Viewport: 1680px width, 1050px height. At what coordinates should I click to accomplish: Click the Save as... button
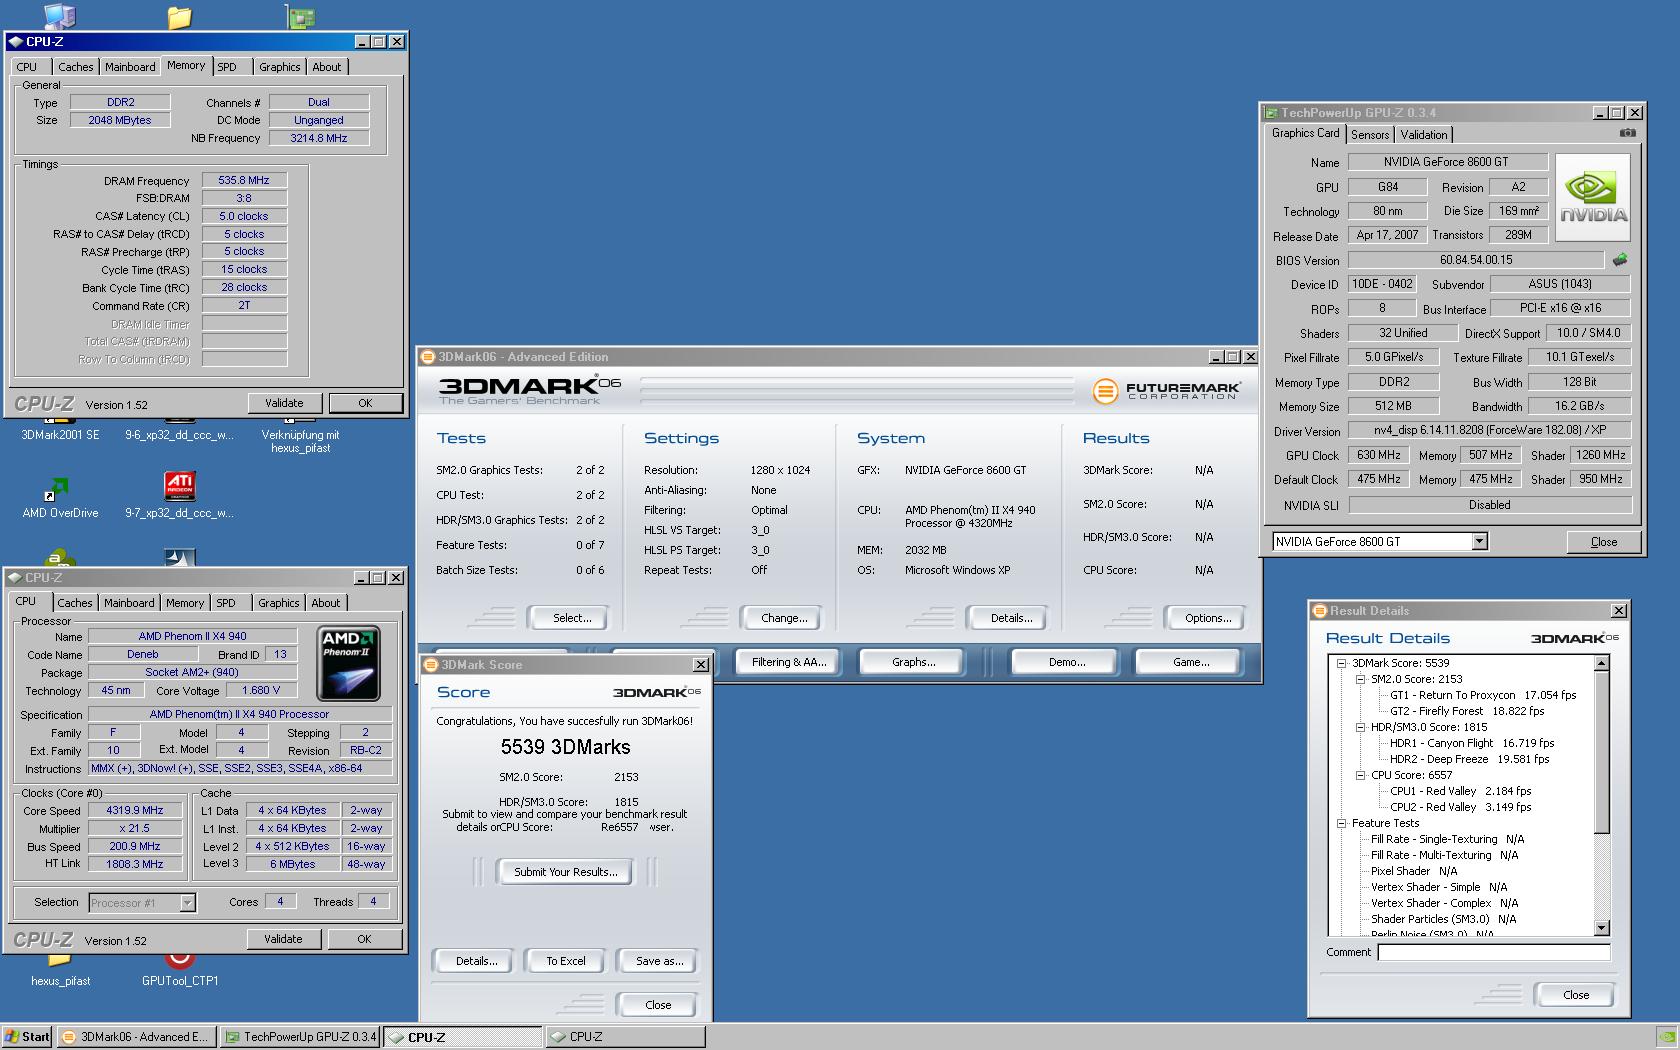660,961
